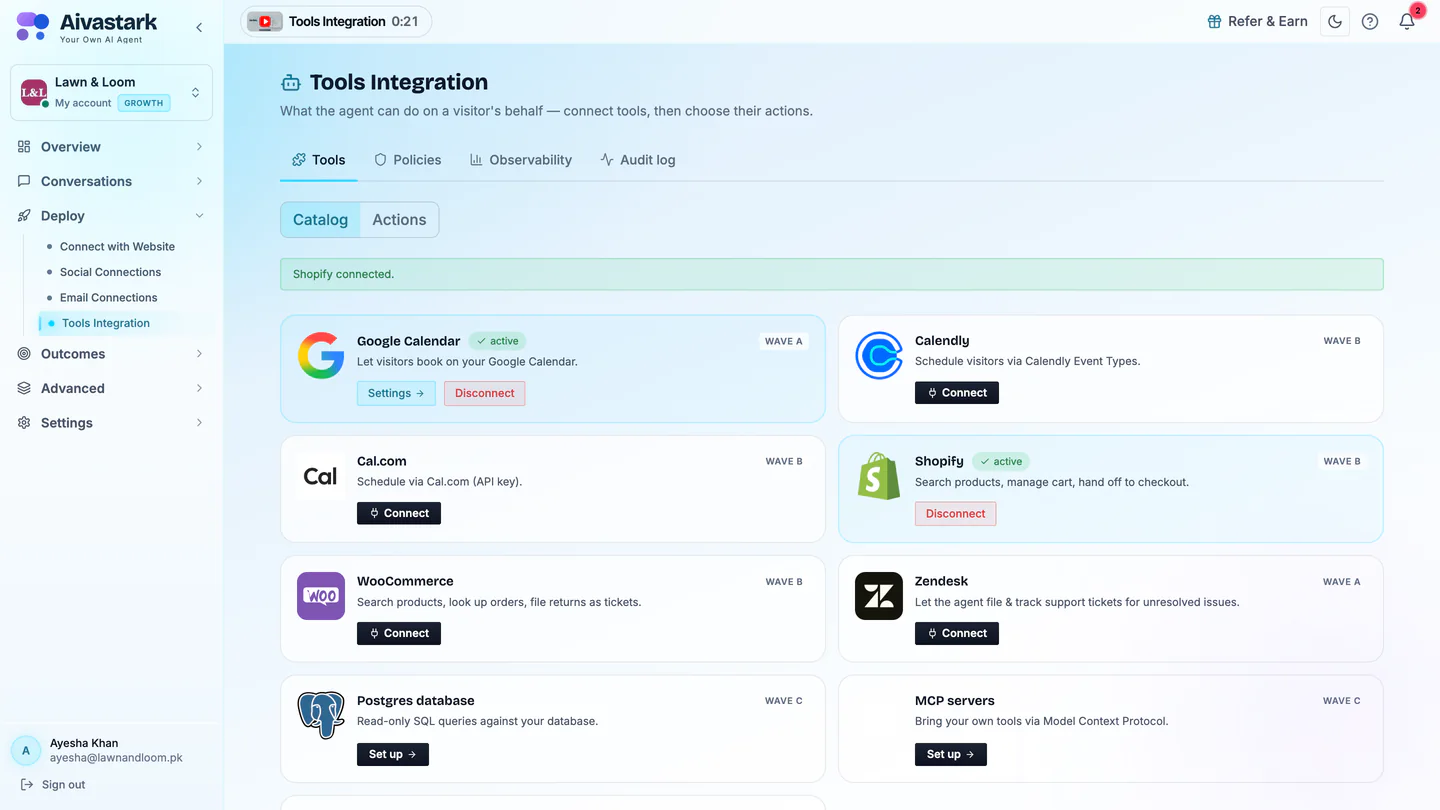Click the Ayesha Khan user avatar
Screen dimensions: 1440x810
point(26,750)
